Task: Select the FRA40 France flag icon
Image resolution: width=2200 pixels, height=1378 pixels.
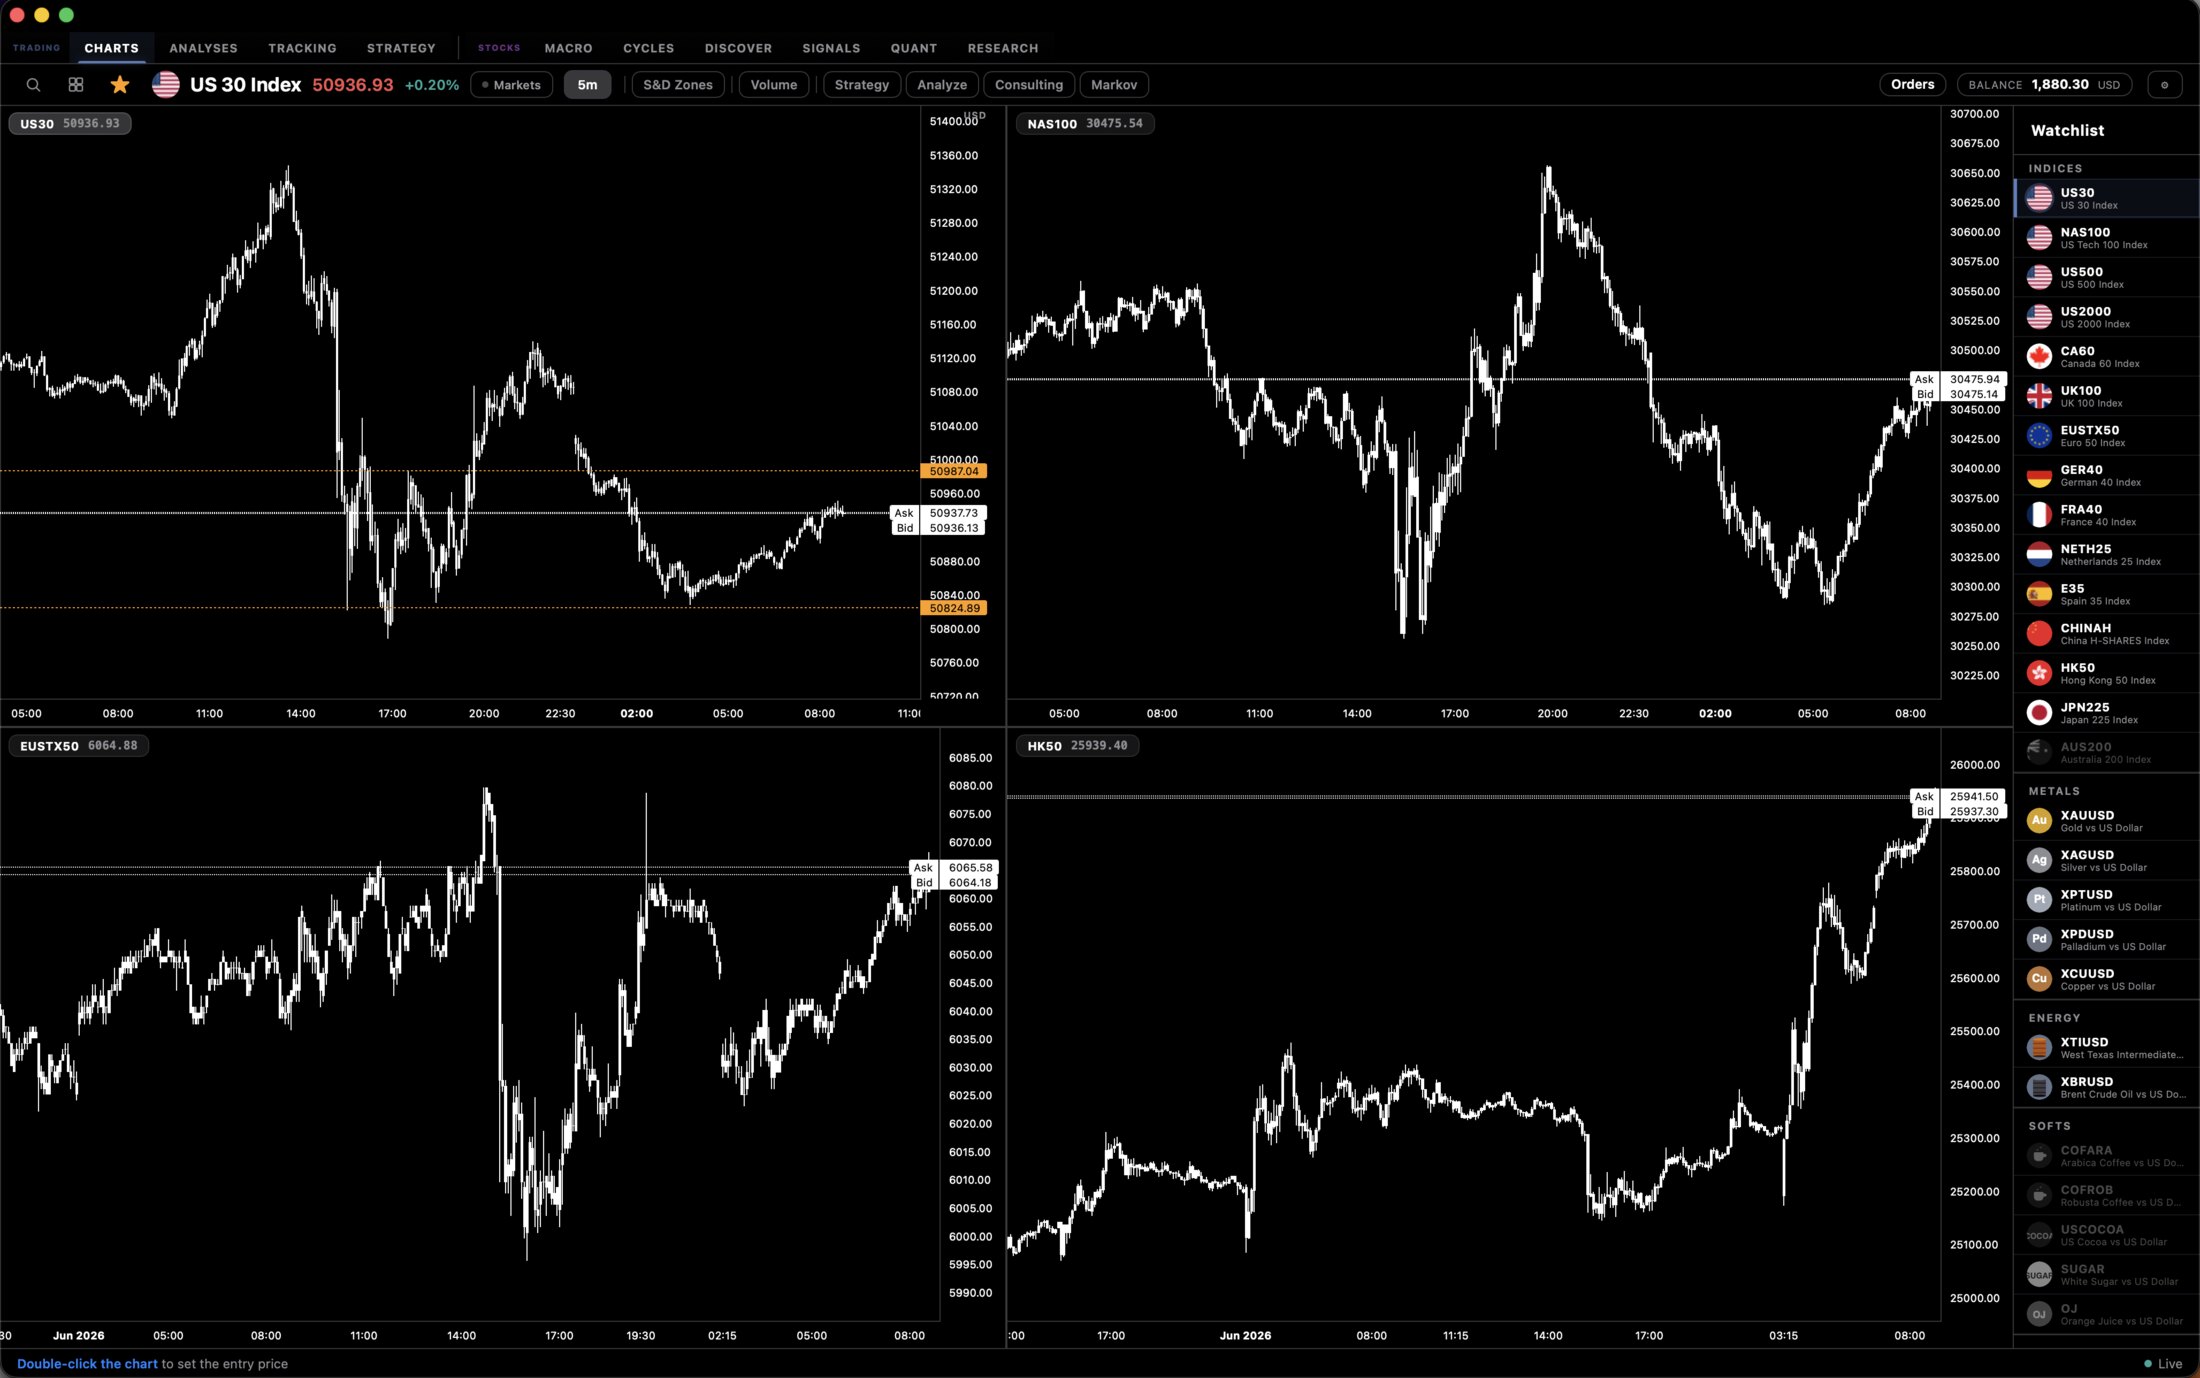Action: pyautogui.click(x=2039, y=515)
